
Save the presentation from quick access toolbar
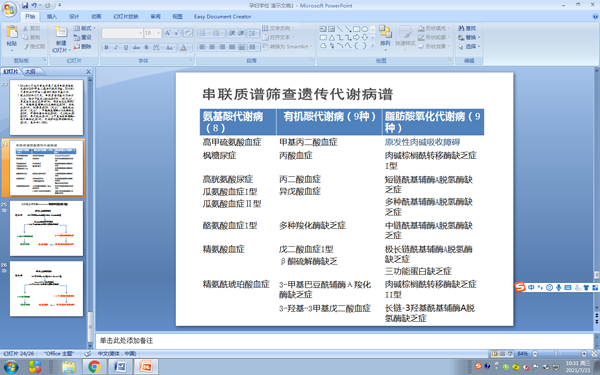[25, 5]
